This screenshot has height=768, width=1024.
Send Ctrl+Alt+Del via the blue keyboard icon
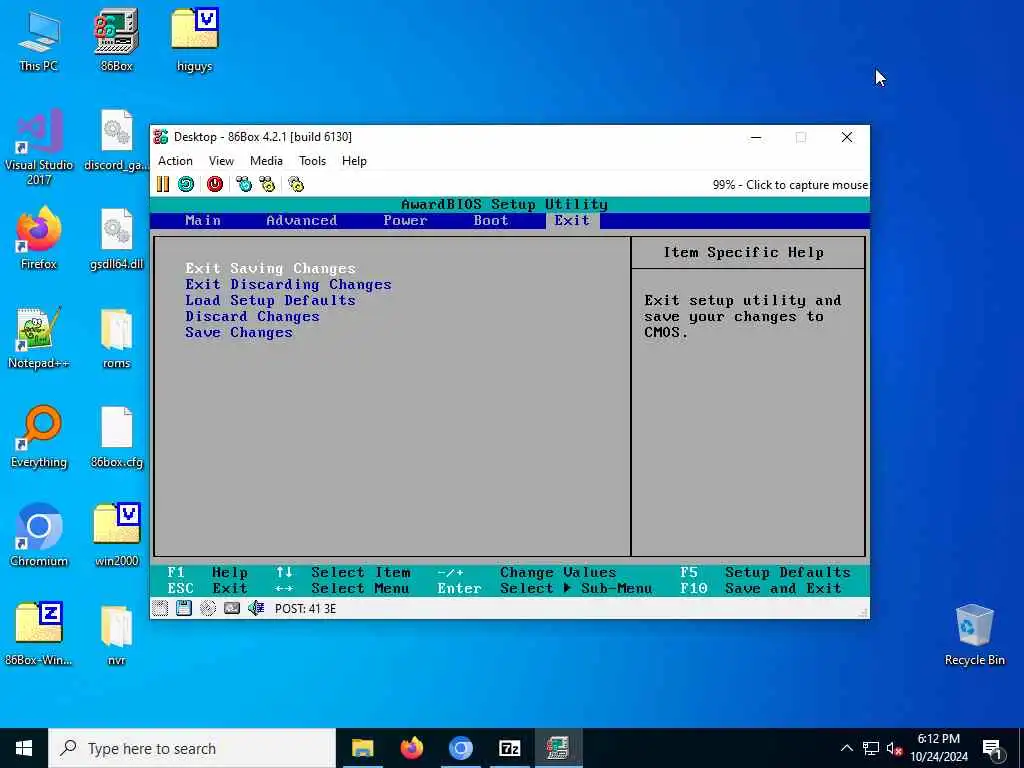244,185
